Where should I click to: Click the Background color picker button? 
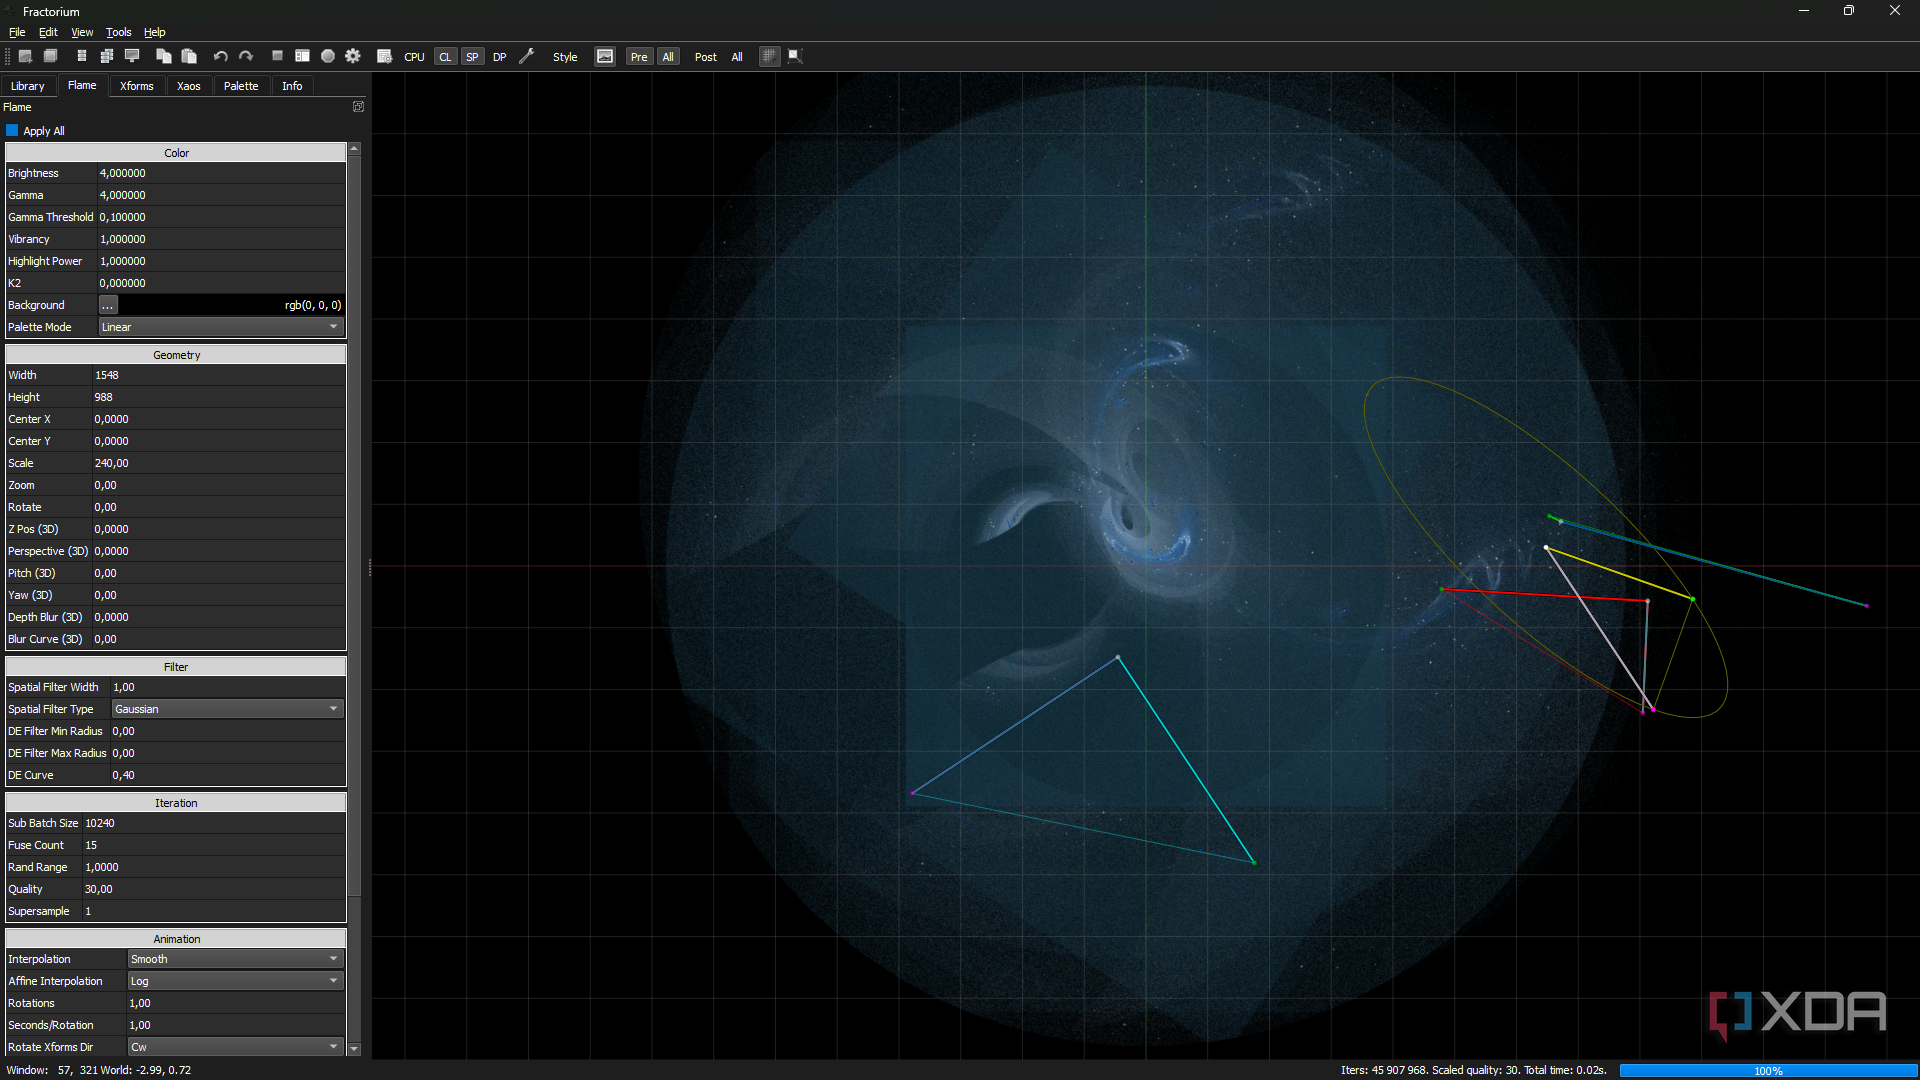click(x=108, y=305)
